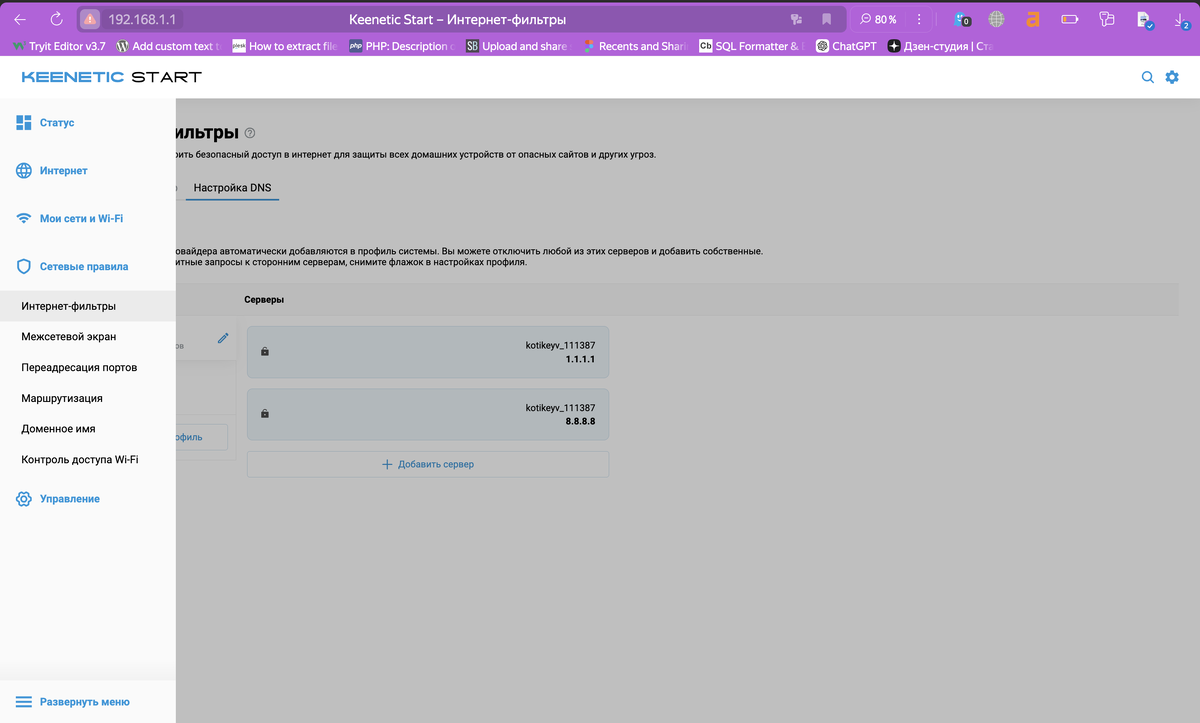The width and height of the screenshot is (1200, 723).
Task: Open the Дзен-студия bookmark
Action: coord(940,46)
